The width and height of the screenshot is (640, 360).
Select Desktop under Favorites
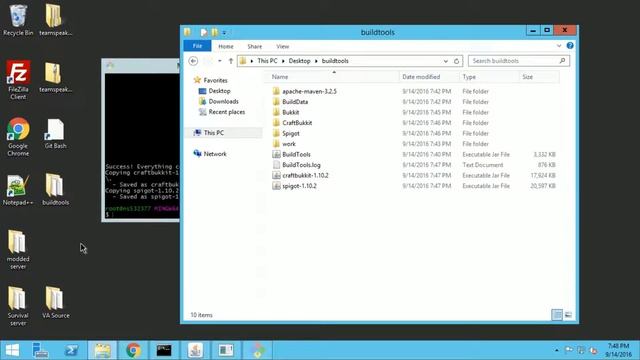pyautogui.click(x=219, y=91)
